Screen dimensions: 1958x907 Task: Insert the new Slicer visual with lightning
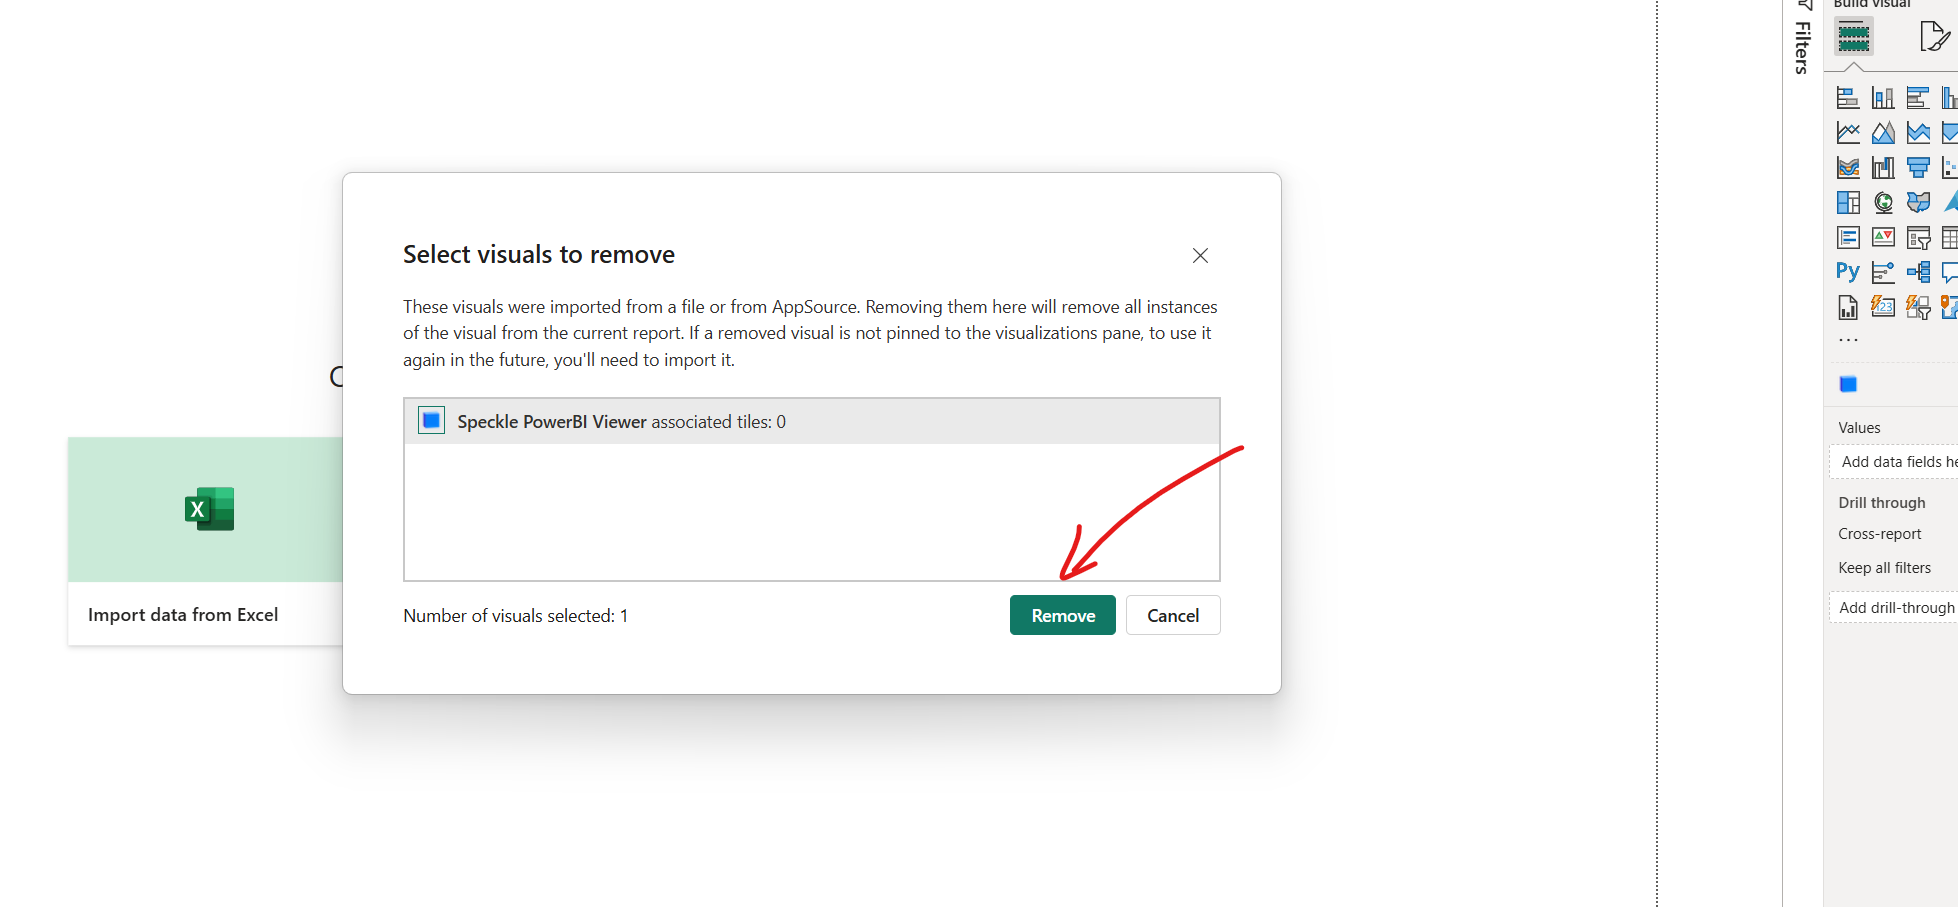[1918, 307]
